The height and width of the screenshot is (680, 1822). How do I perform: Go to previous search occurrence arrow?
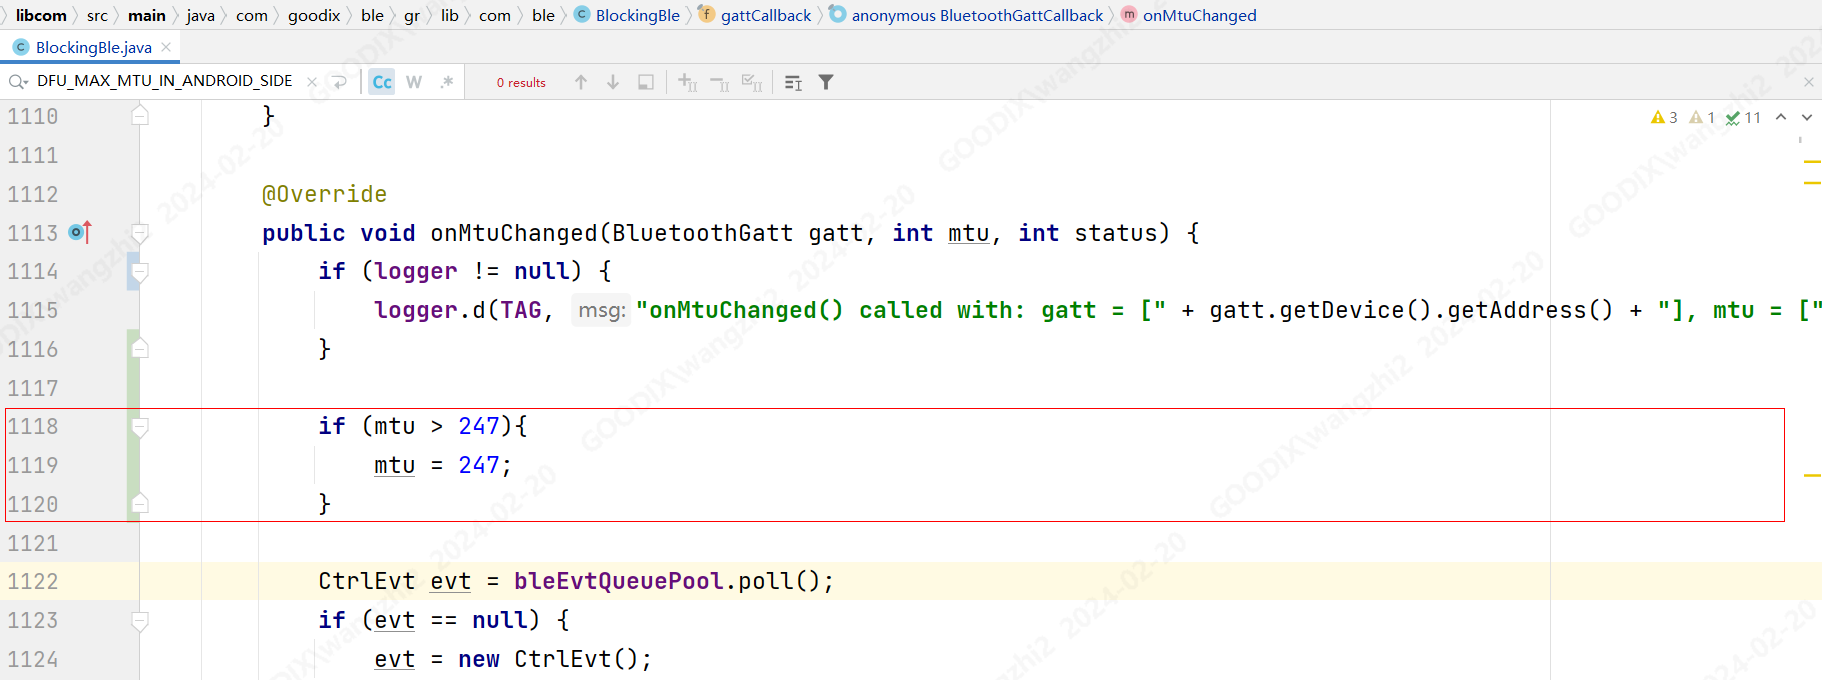coord(581,82)
